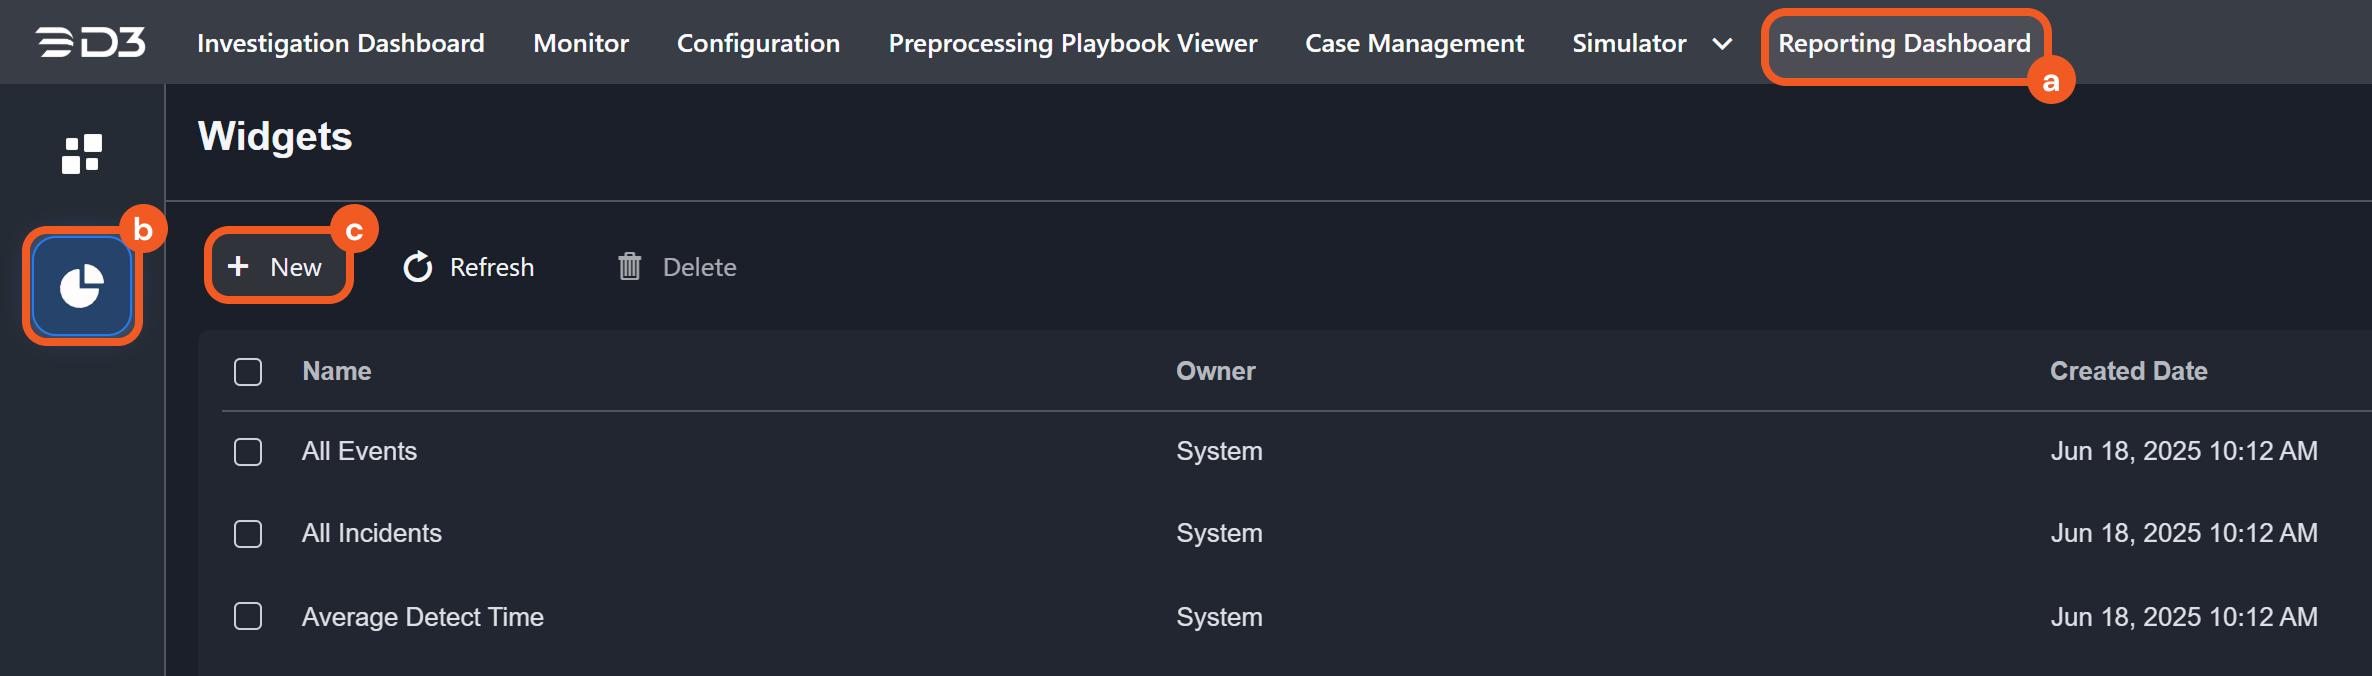Open the Investigation Dashboard tab
This screenshot has width=2372, height=676.
[340, 43]
